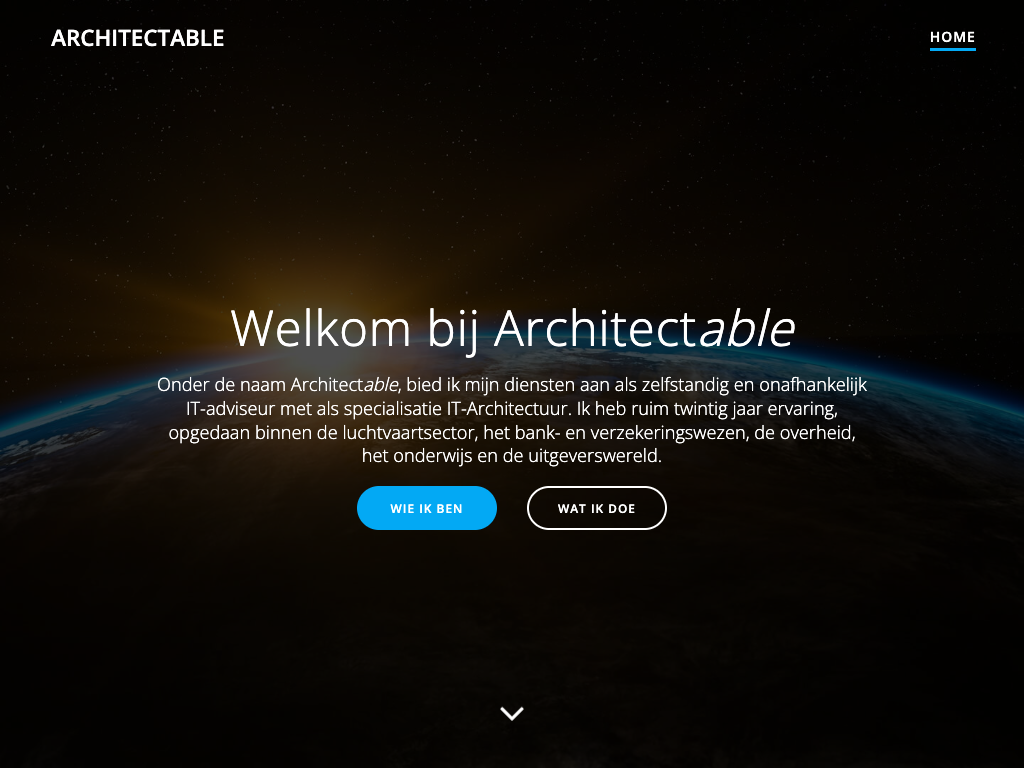Screen dimensions: 1024x768
Task: Click the intro paragraph starting 'Onder de naam'
Action: 512,420
